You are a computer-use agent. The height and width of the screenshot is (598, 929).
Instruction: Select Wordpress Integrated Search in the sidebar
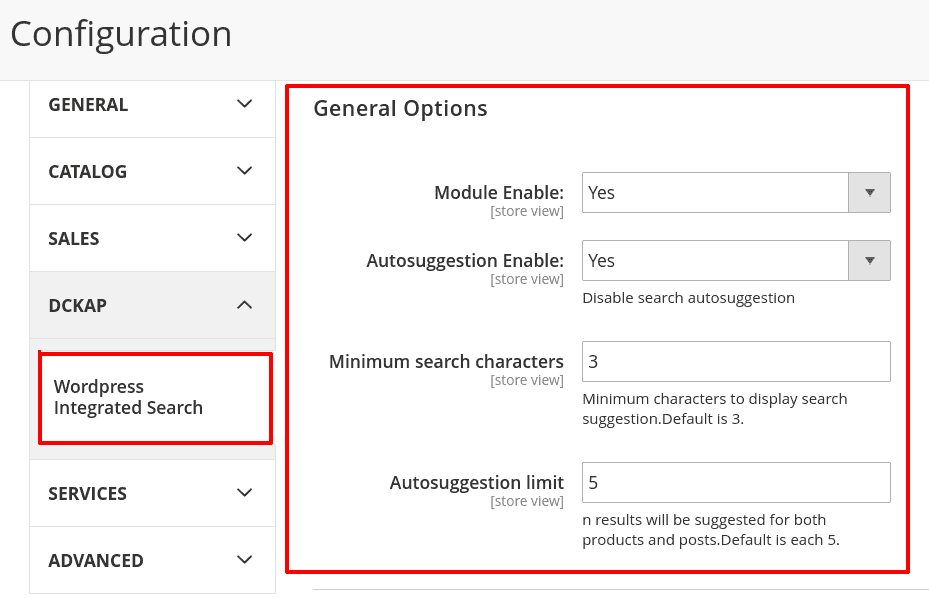click(128, 397)
